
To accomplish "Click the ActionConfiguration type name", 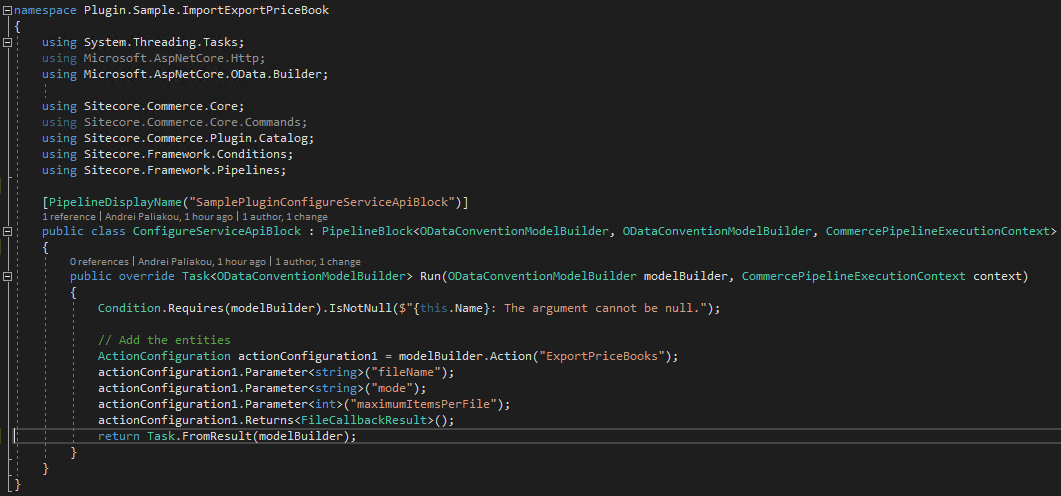I will (164, 357).
